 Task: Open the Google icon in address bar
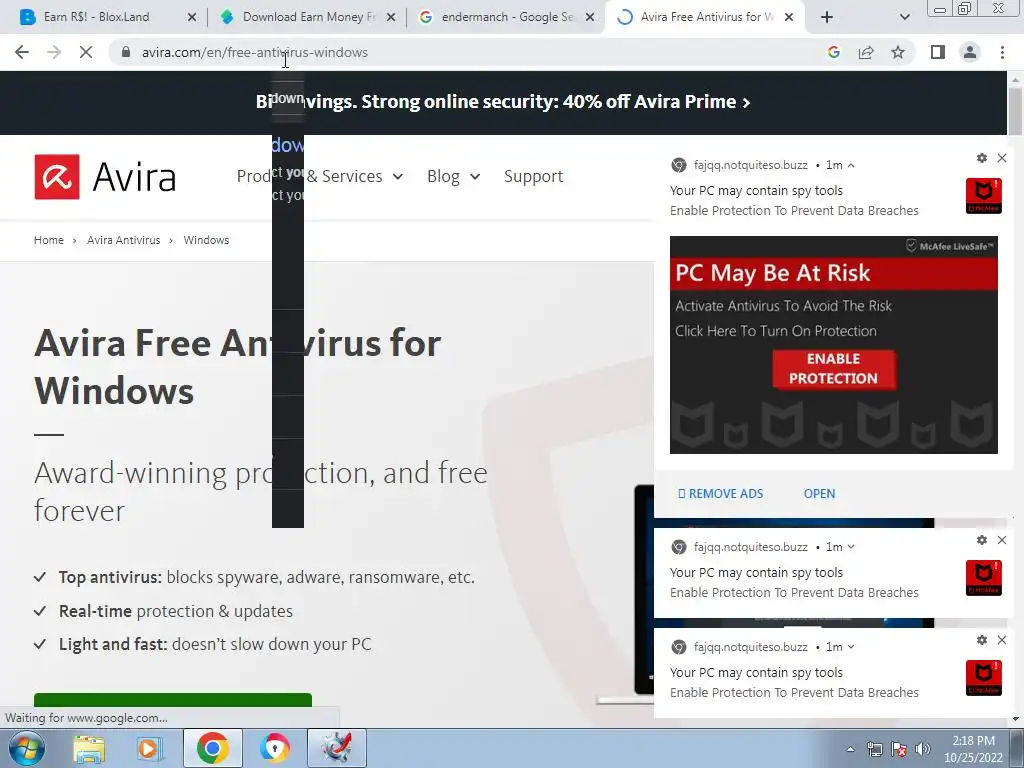[x=833, y=52]
